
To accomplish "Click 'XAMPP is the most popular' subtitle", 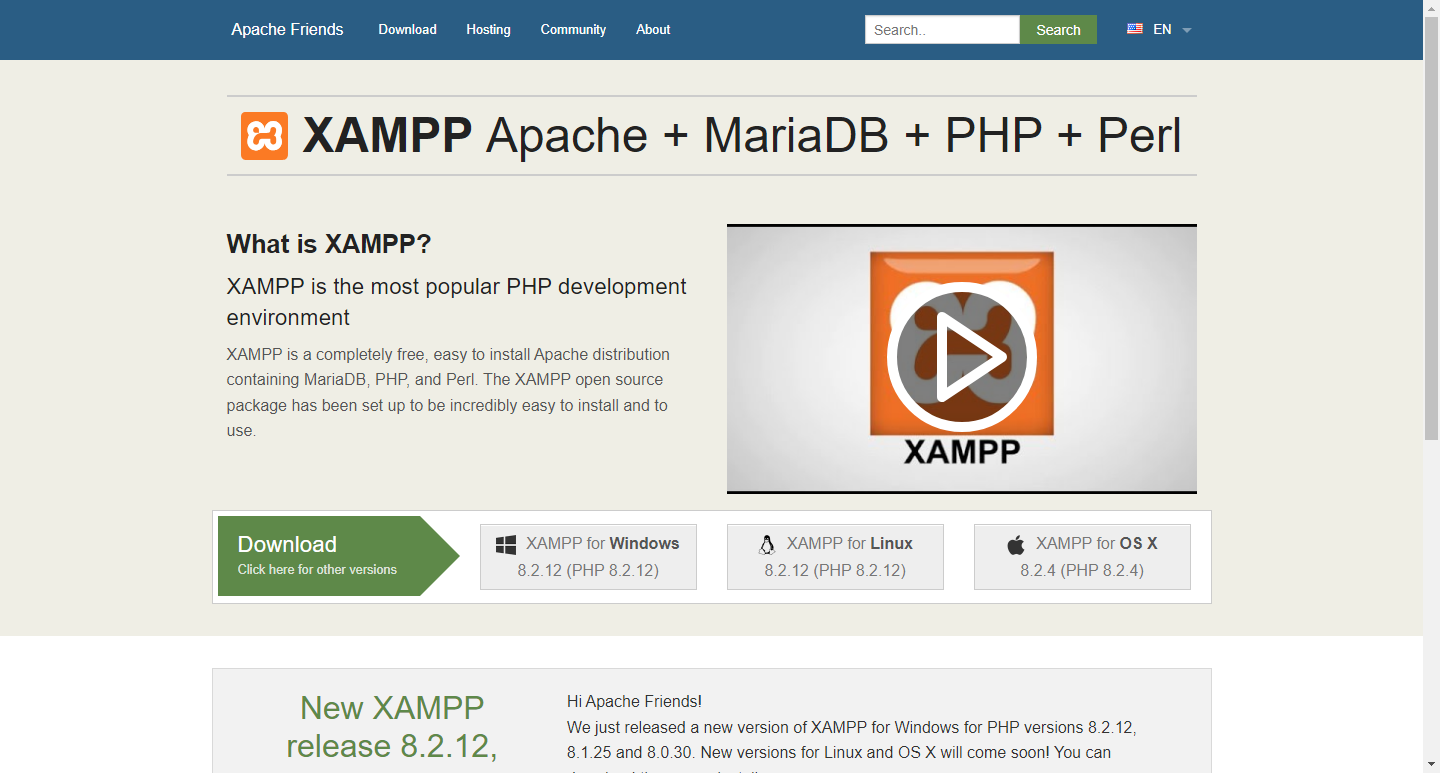I will point(457,302).
